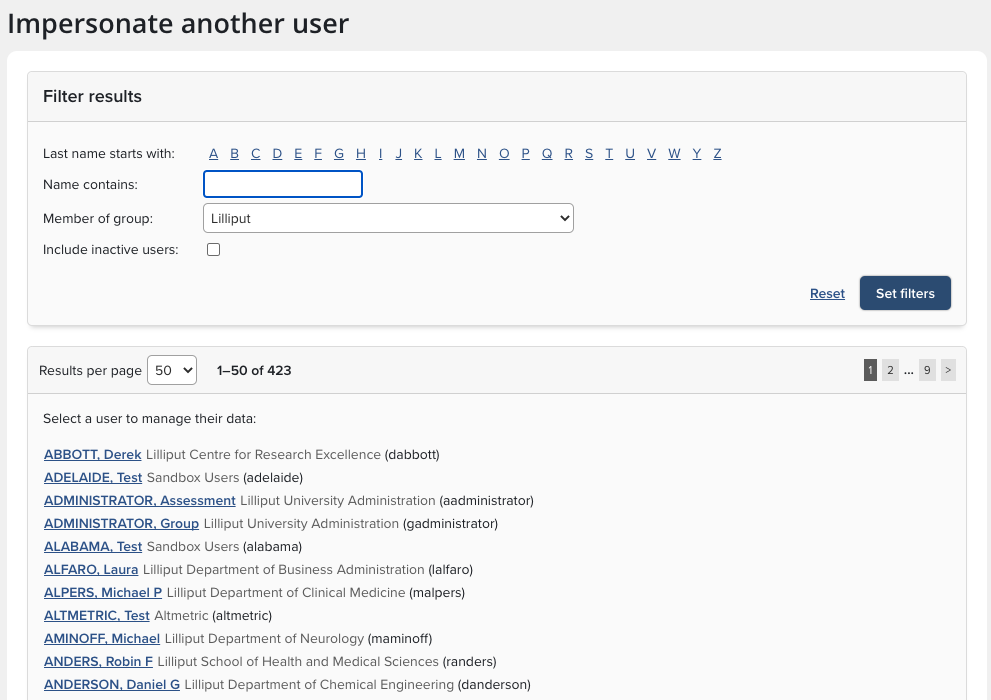Click the Reset link
This screenshot has width=991, height=700.
827,294
